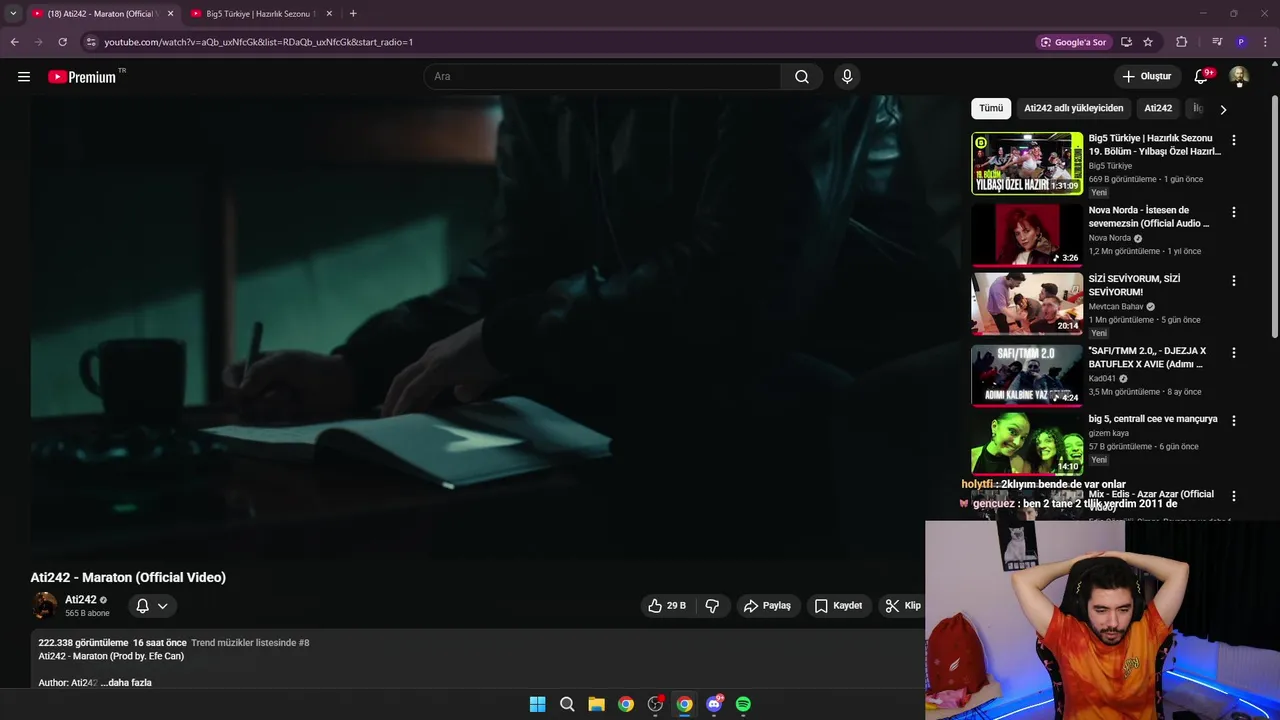Like the video with thumbs up

(x=666, y=605)
